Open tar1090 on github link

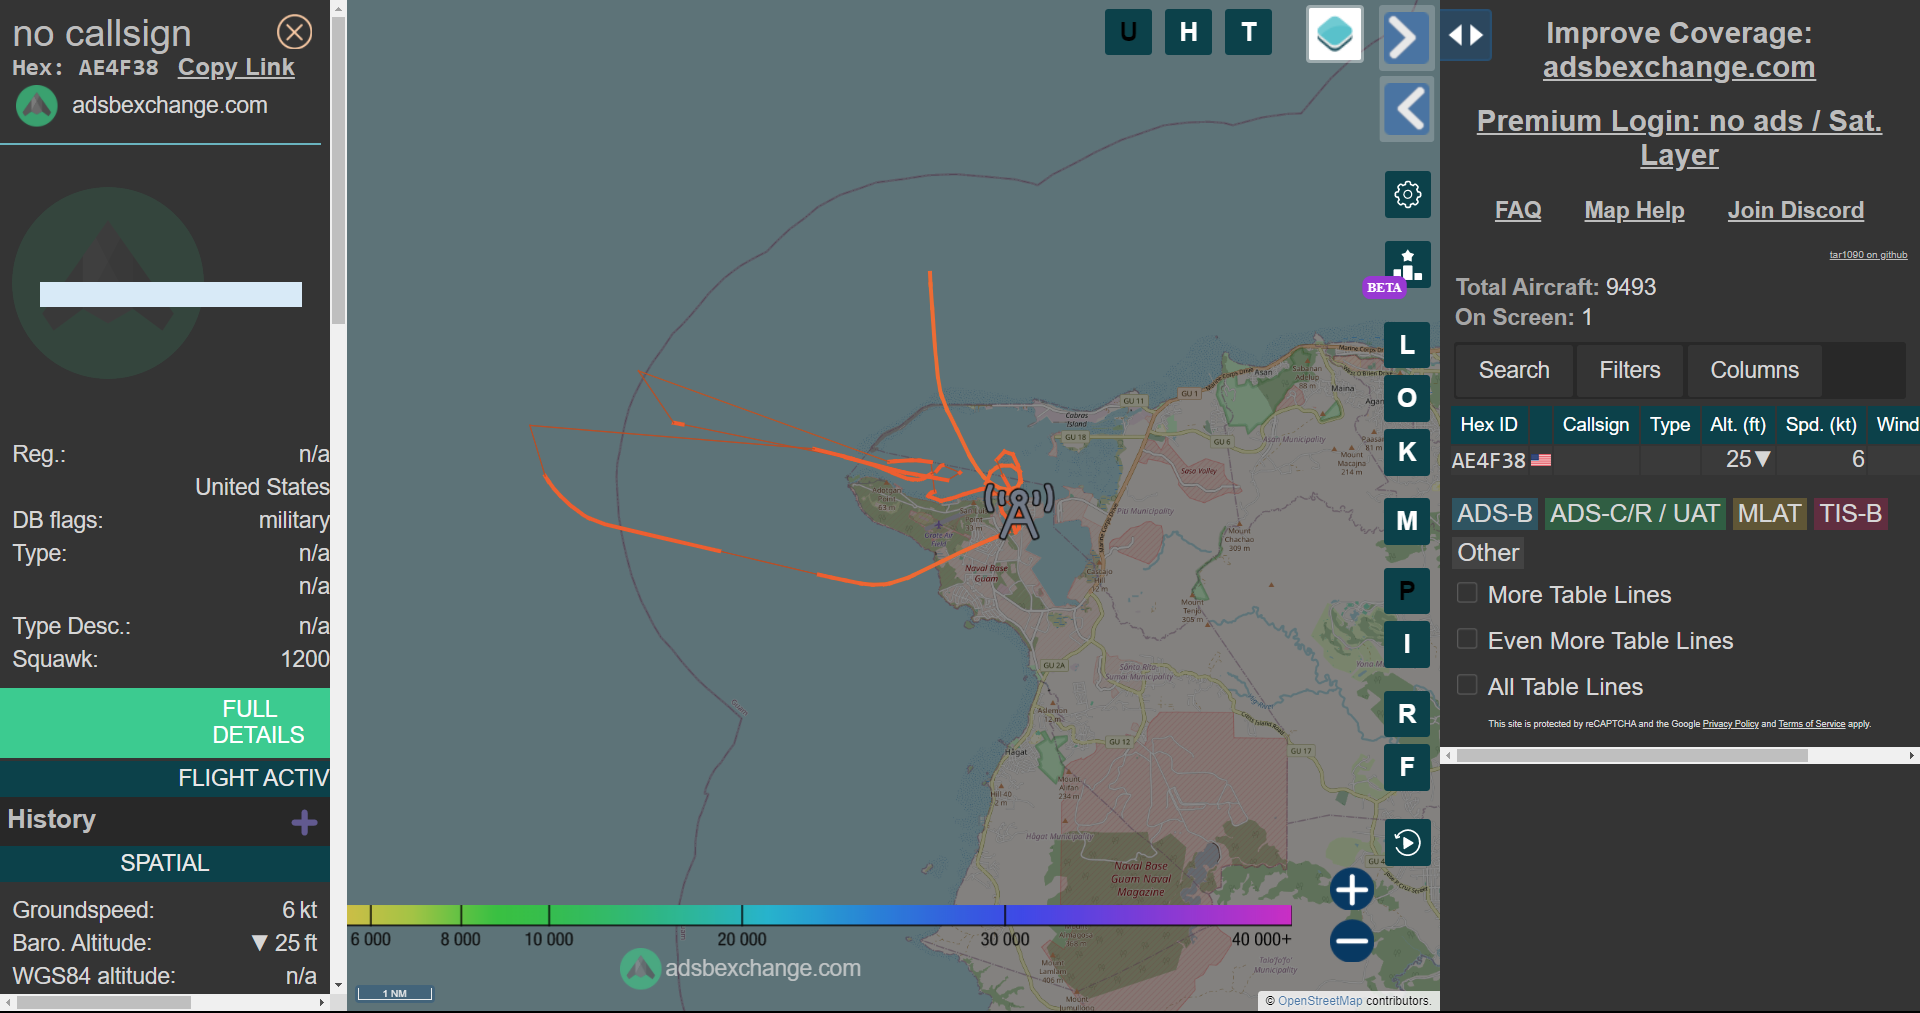1868,255
